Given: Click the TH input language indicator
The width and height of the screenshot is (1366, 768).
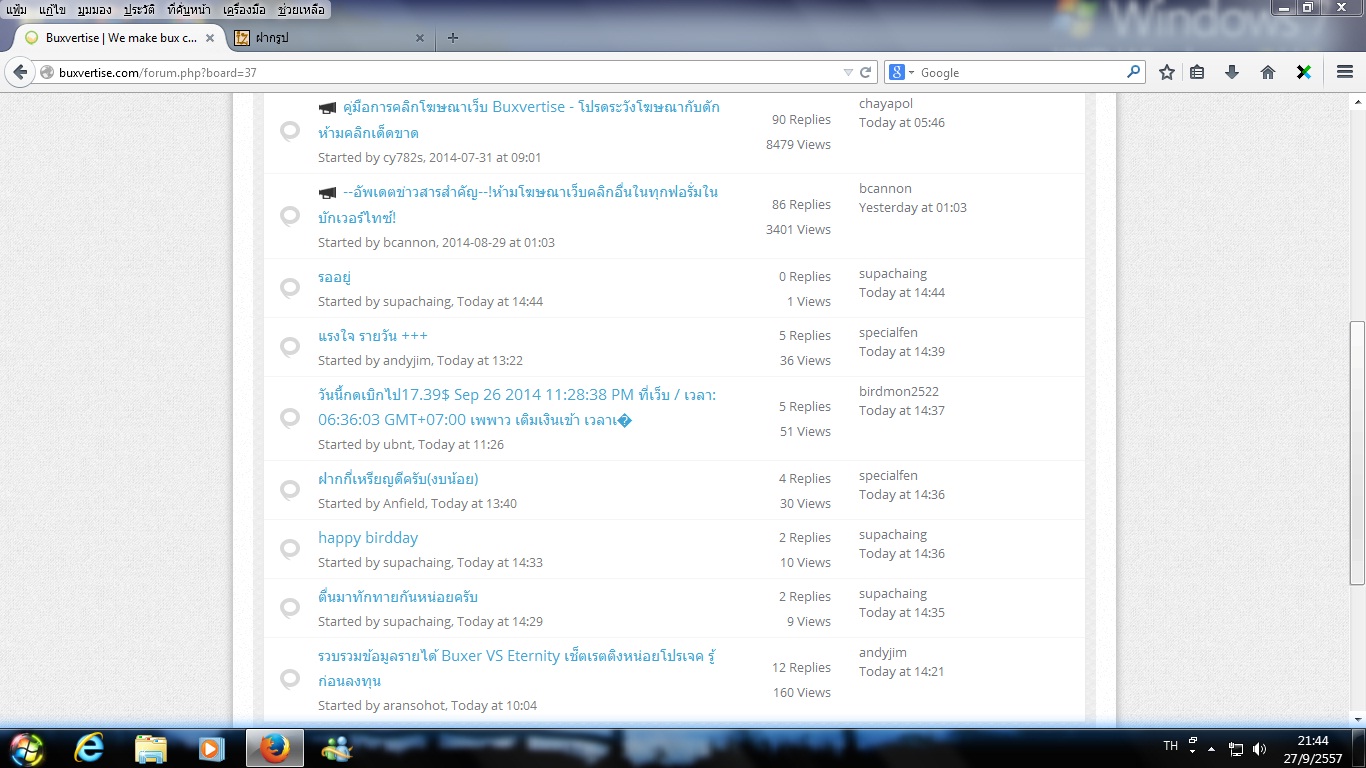Looking at the screenshot, I should coord(1171,746).
